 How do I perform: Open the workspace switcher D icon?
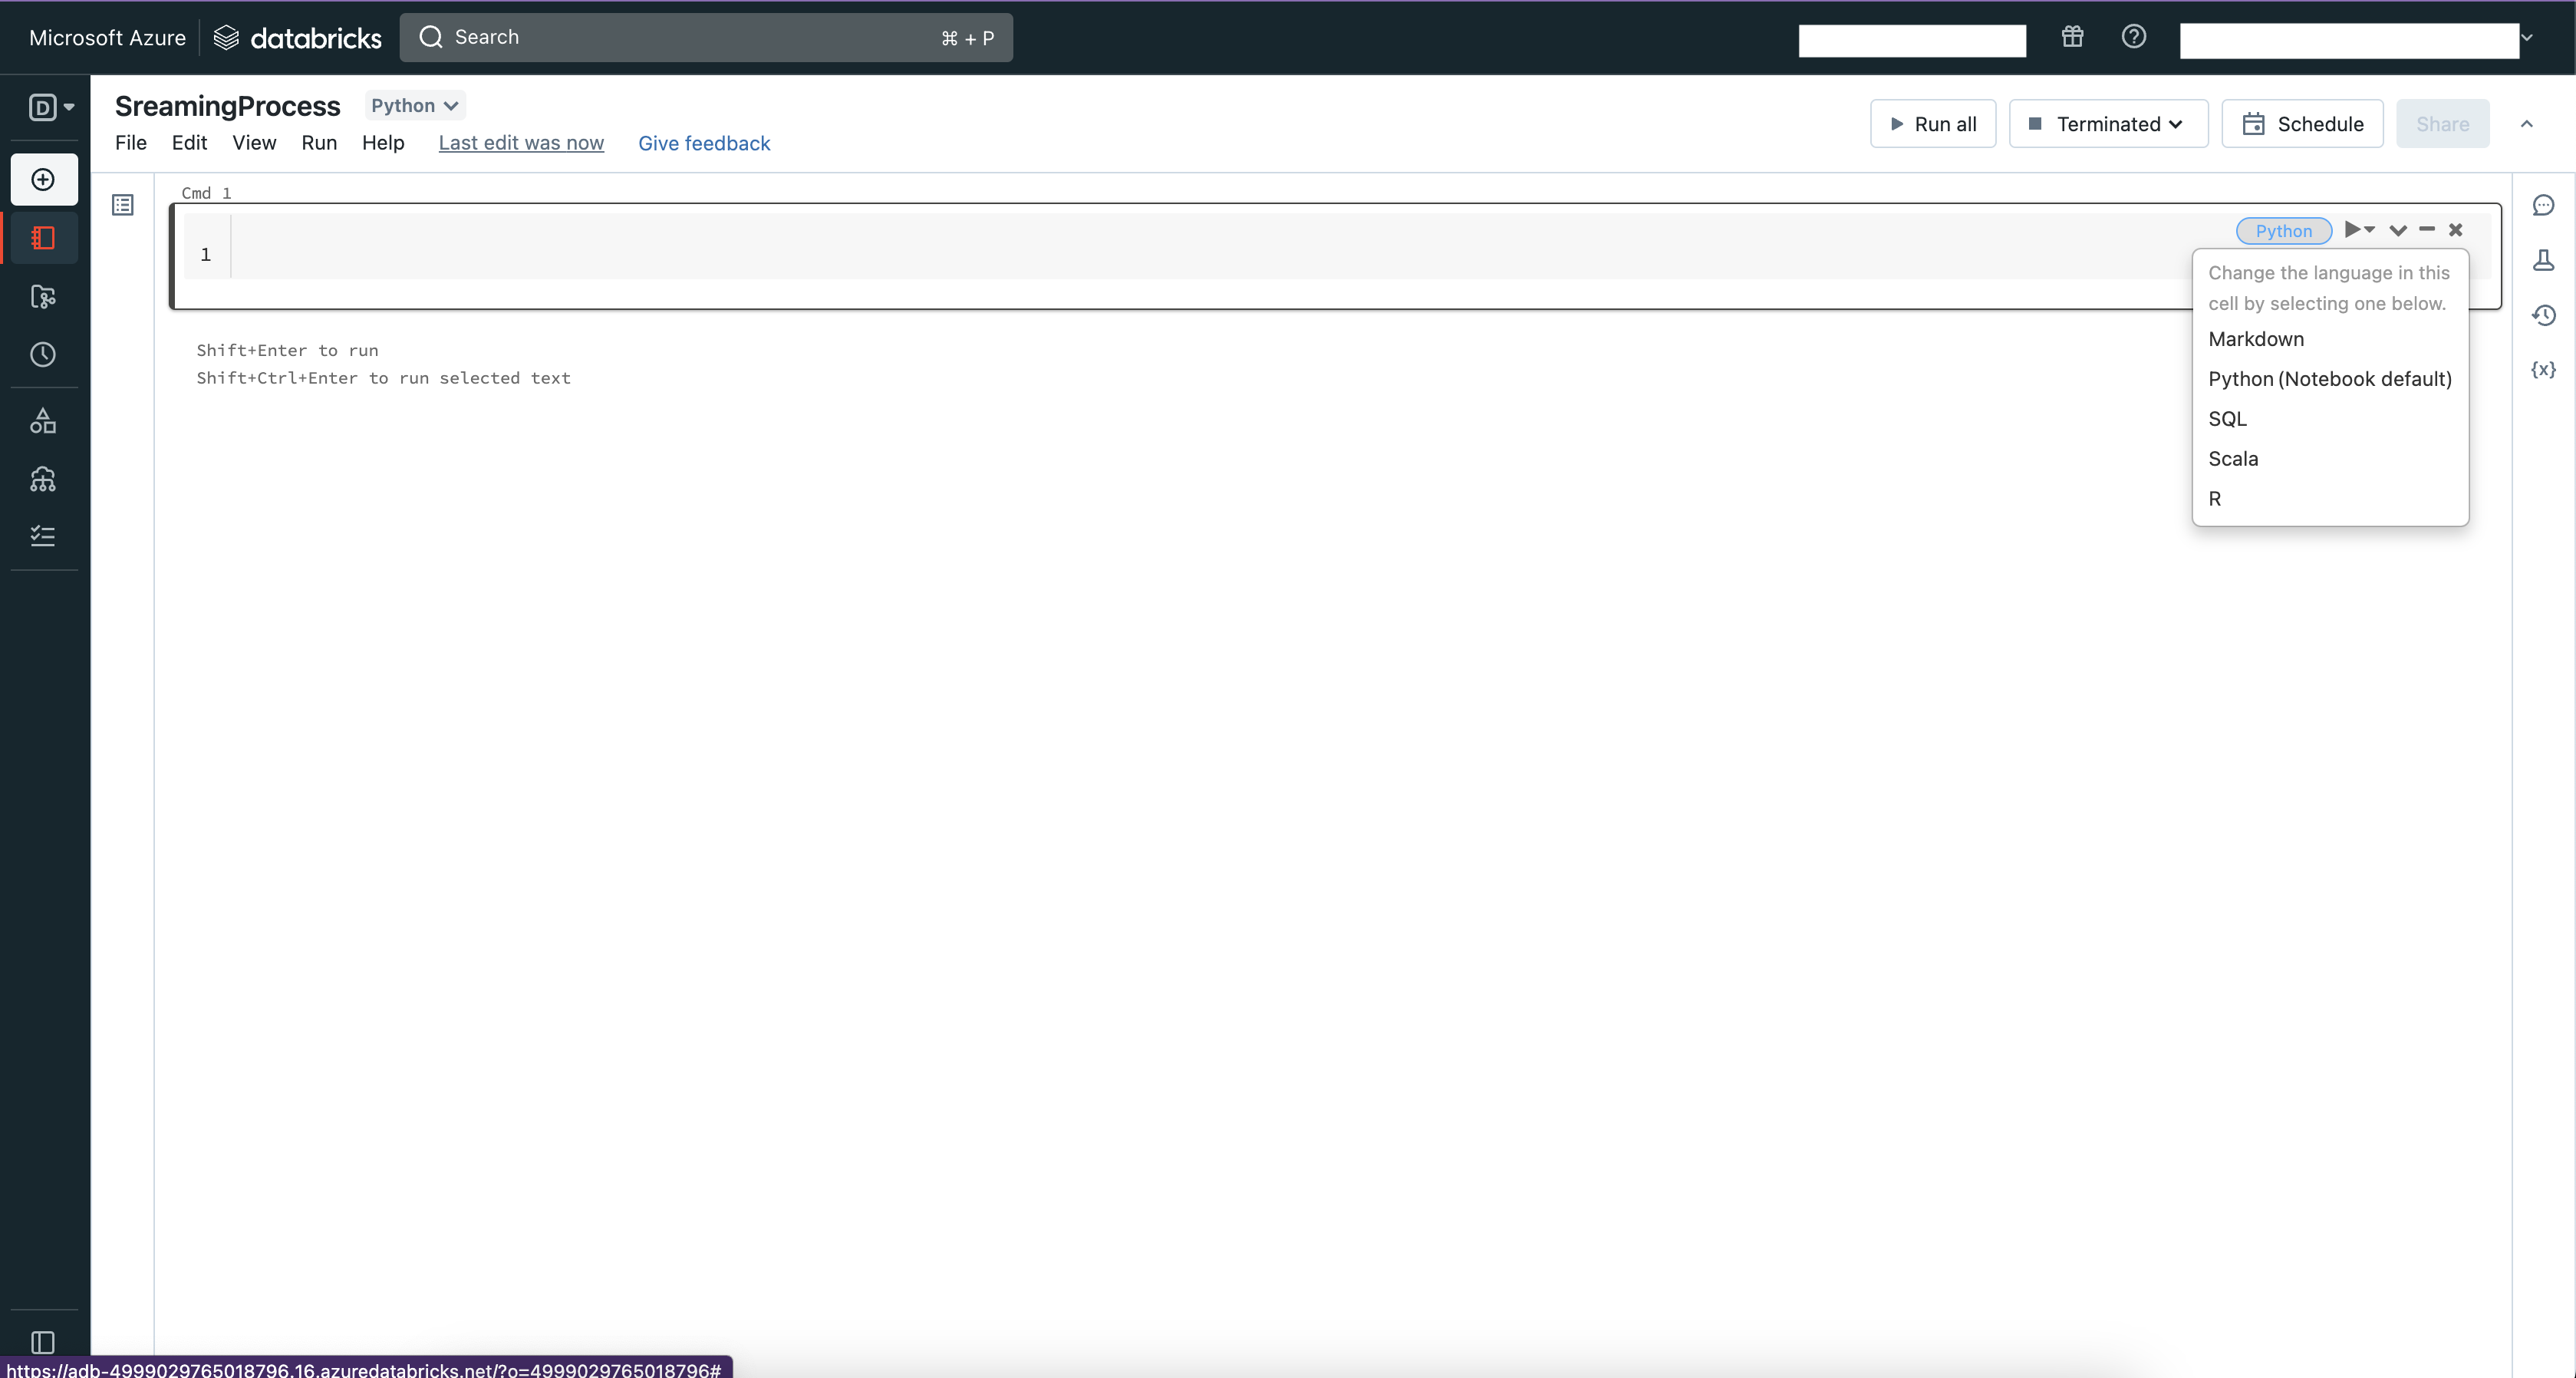point(50,107)
